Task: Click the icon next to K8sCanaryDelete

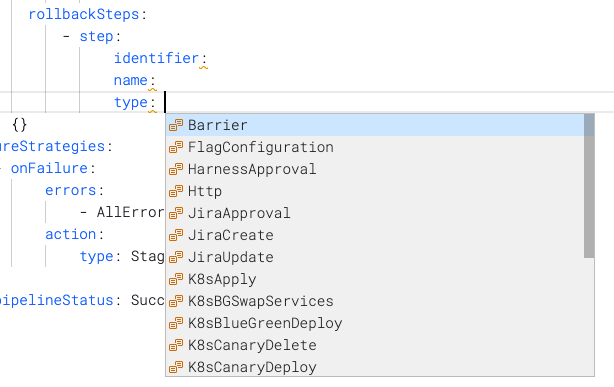Action: 176,345
